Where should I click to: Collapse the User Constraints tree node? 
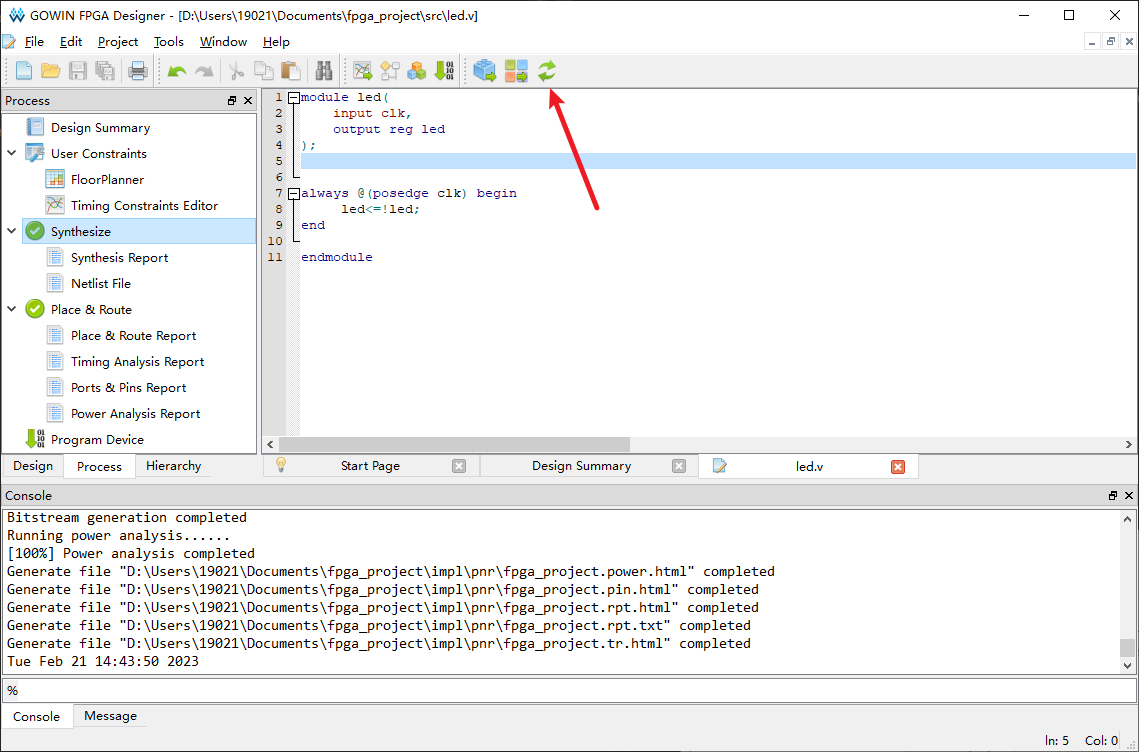pyautogui.click(x=12, y=153)
